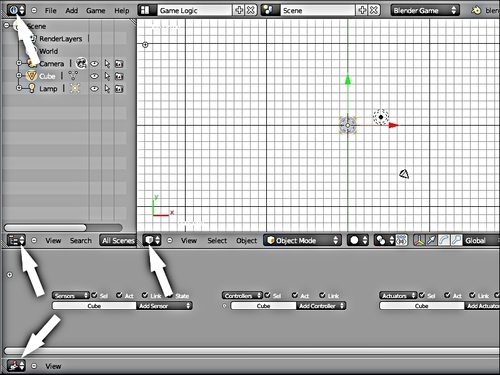This screenshot has height=375, width=500.
Task: Open the pivot point dropdown
Action: click(384, 240)
